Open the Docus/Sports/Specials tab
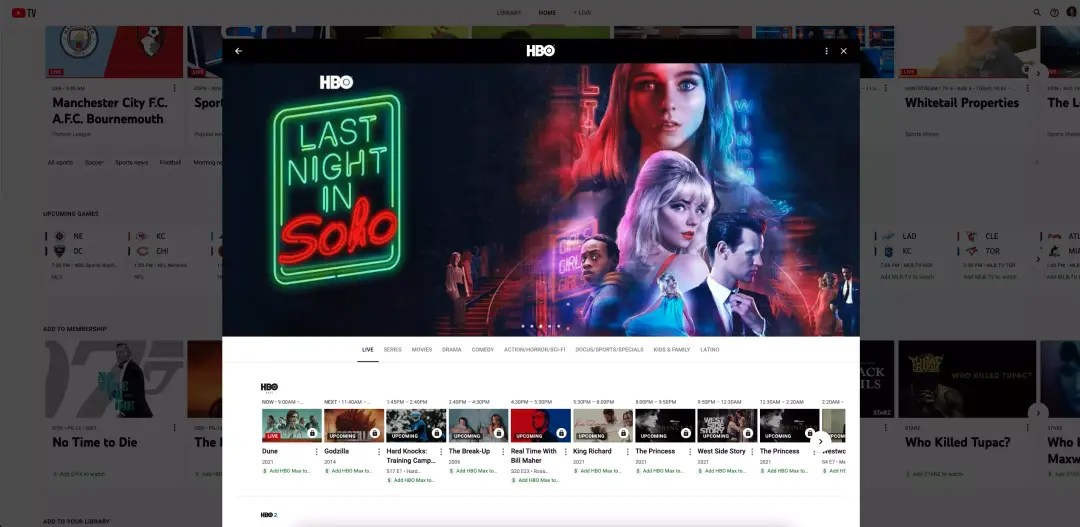Image resolution: width=1080 pixels, height=527 pixels. (x=610, y=350)
